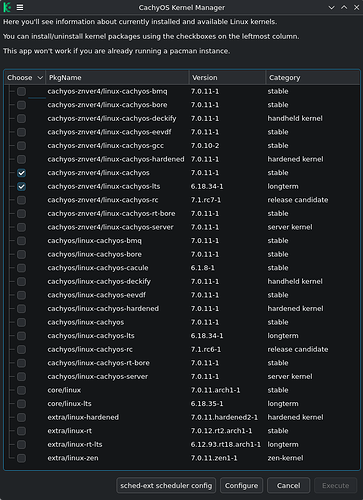This screenshot has width=363, height=500.
Task: Open the hamburger window menu
Action: [x=20, y=7]
